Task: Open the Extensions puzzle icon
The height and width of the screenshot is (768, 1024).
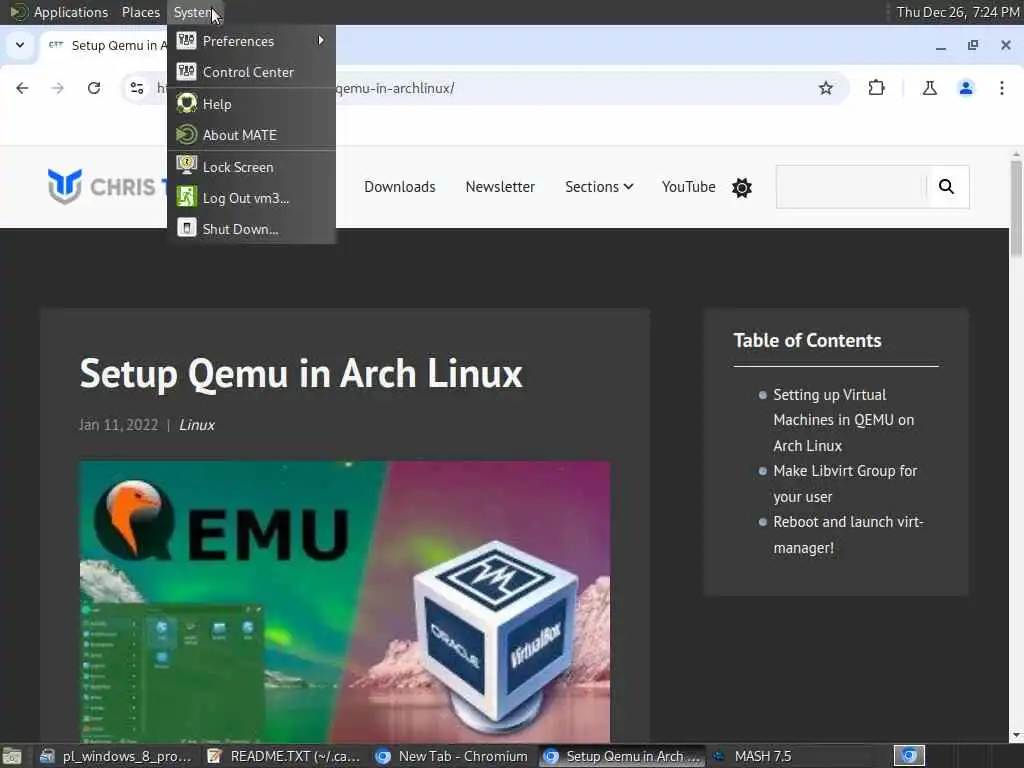Action: [x=876, y=88]
